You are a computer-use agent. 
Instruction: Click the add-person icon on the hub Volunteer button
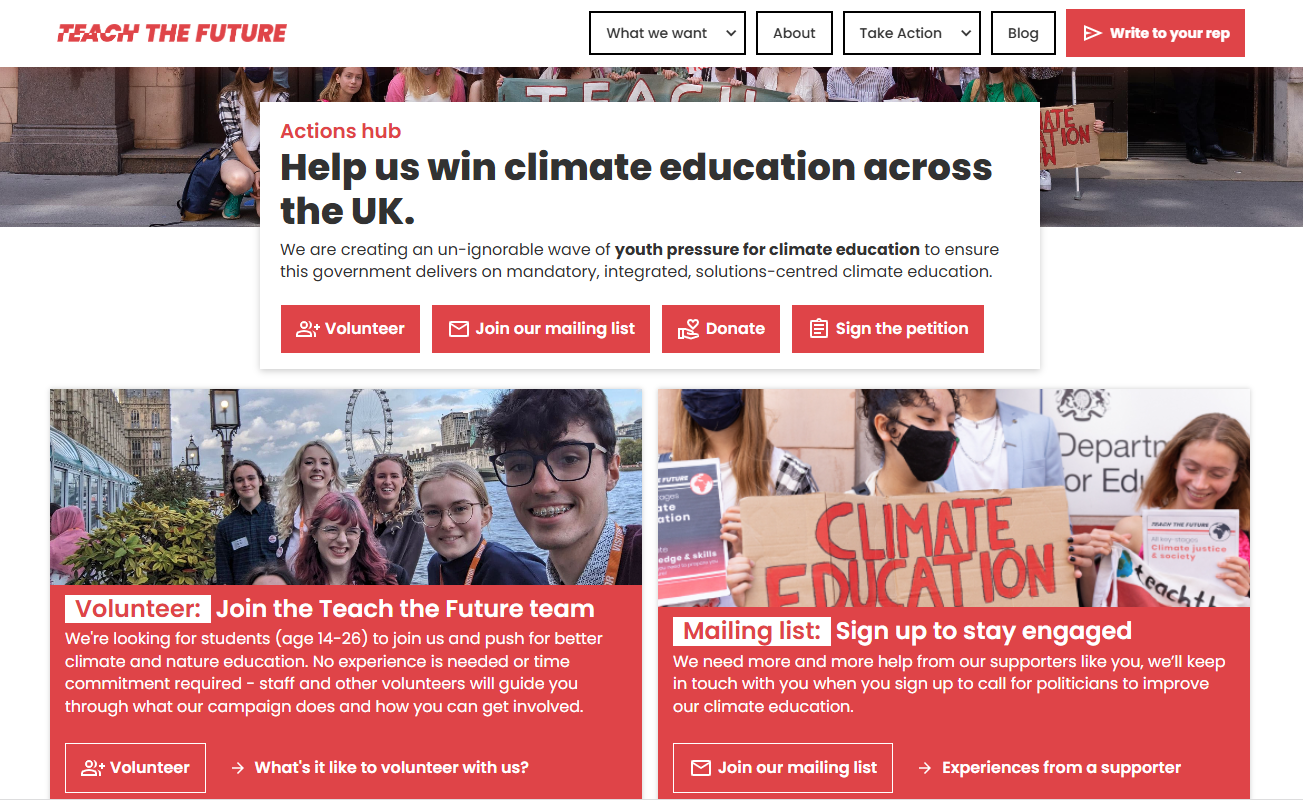coord(308,329)
